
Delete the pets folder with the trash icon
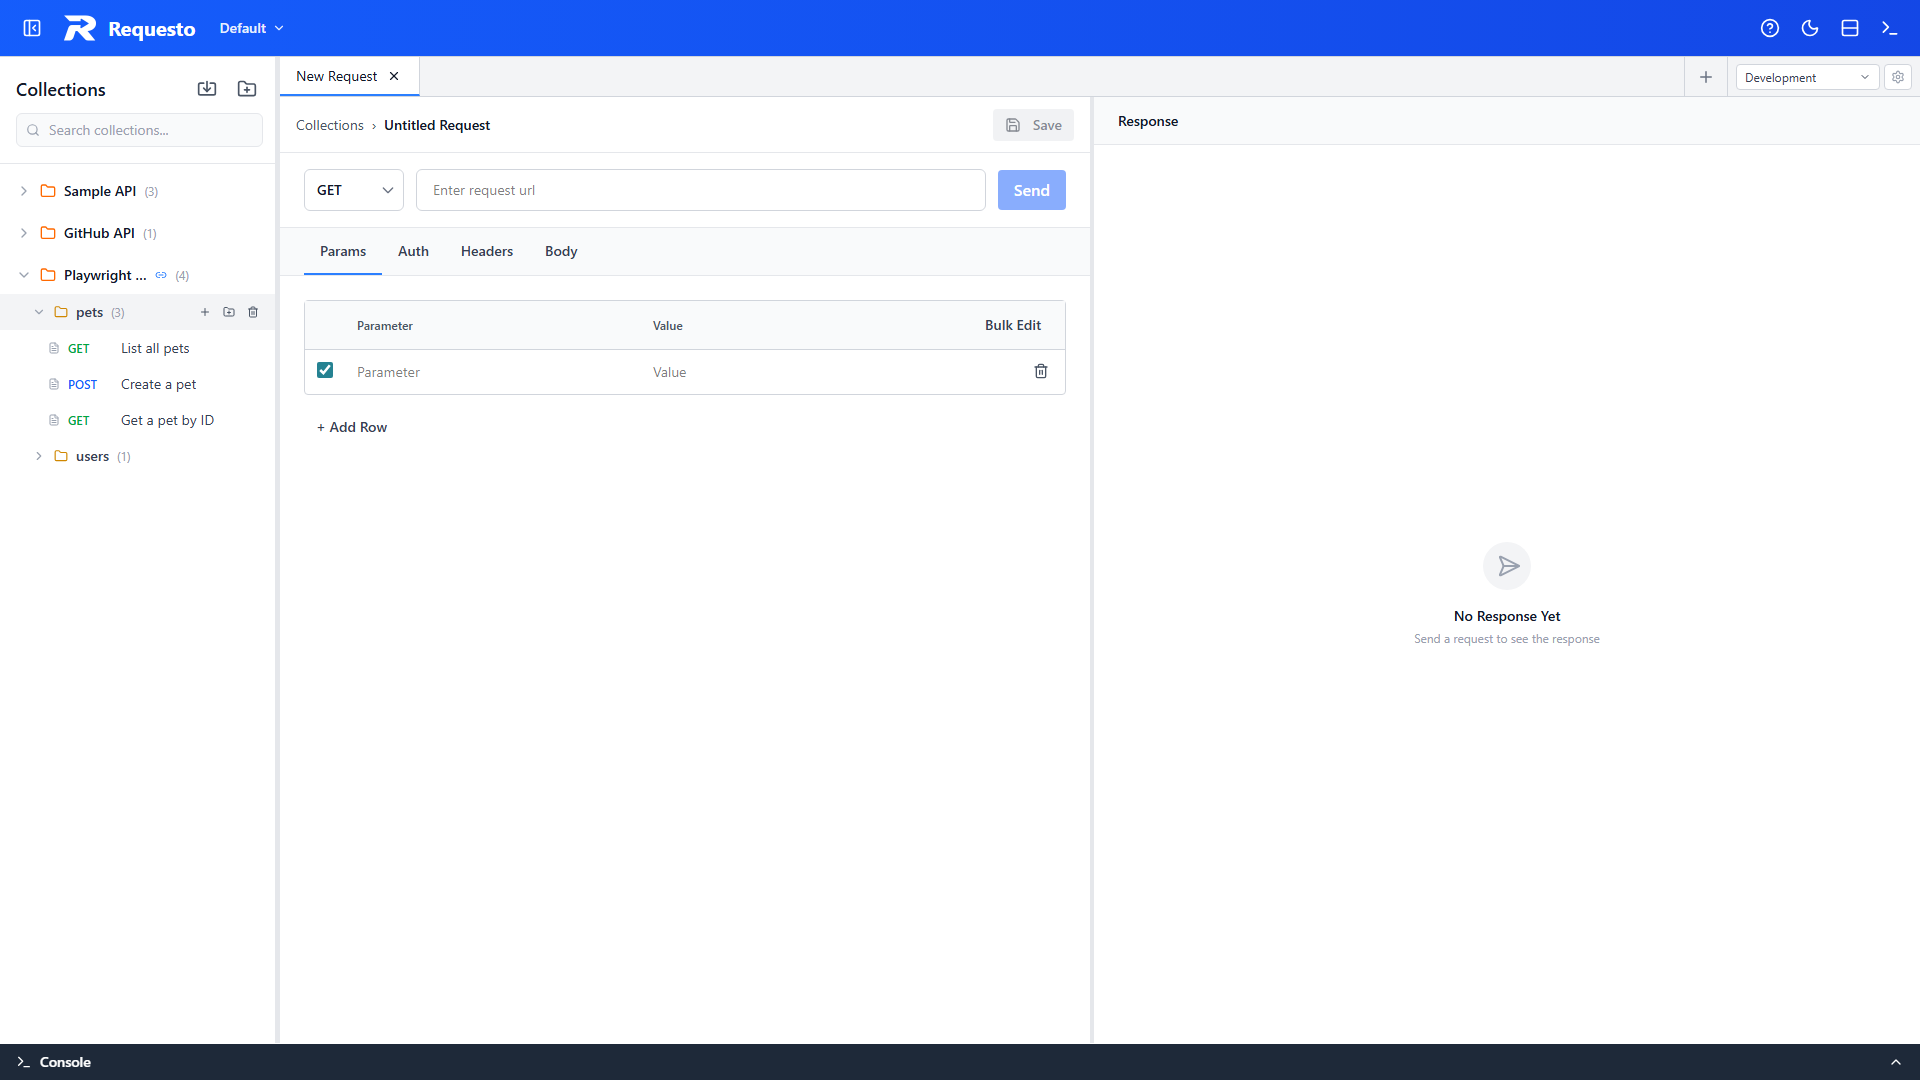pyautogui.click(x=253, y=312)
